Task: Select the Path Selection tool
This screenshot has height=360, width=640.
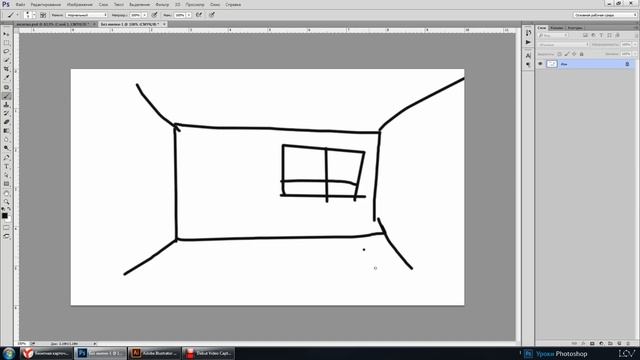Action: point(6,175)
